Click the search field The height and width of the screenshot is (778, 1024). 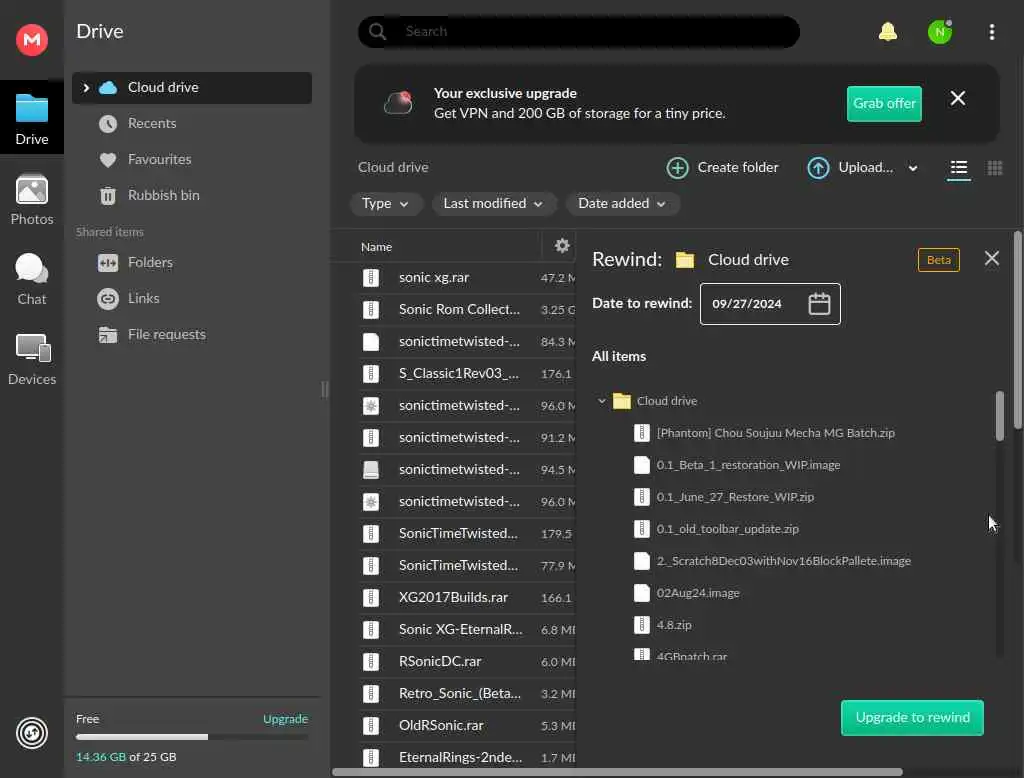(578, 31)
